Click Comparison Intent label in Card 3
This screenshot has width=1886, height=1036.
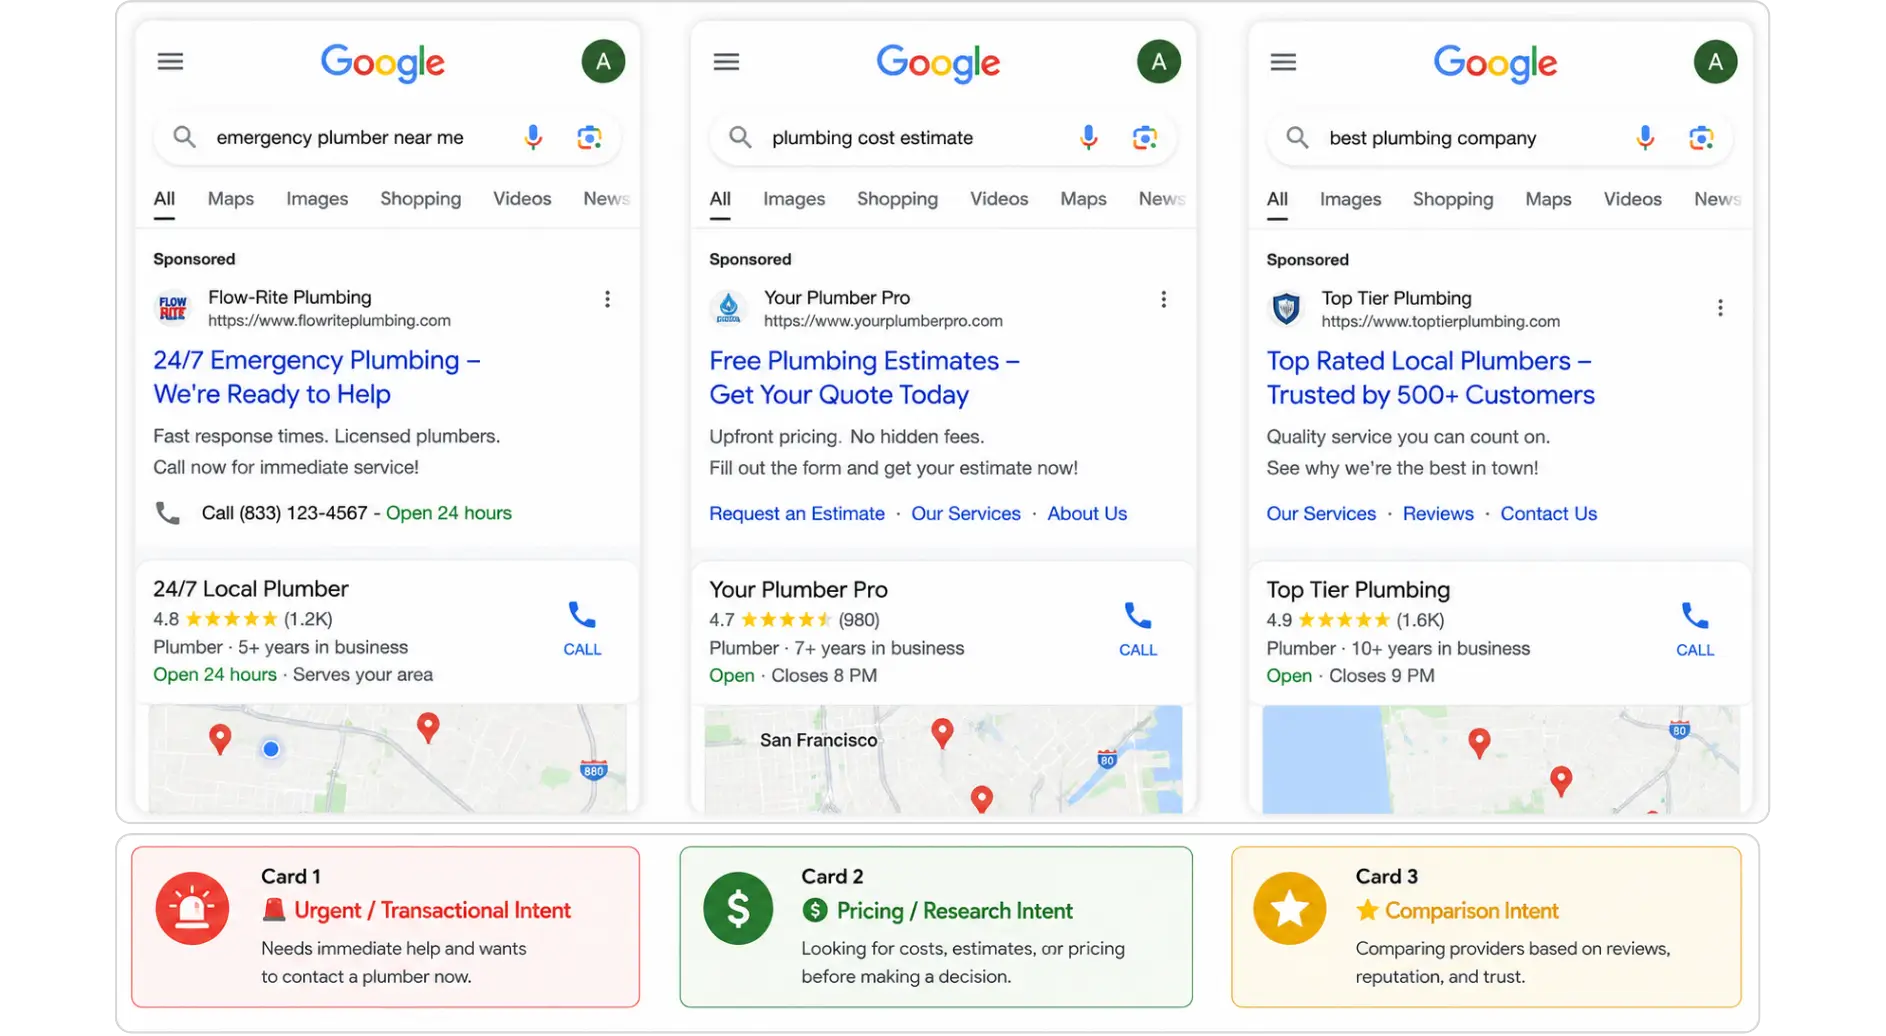(1471, 910)
